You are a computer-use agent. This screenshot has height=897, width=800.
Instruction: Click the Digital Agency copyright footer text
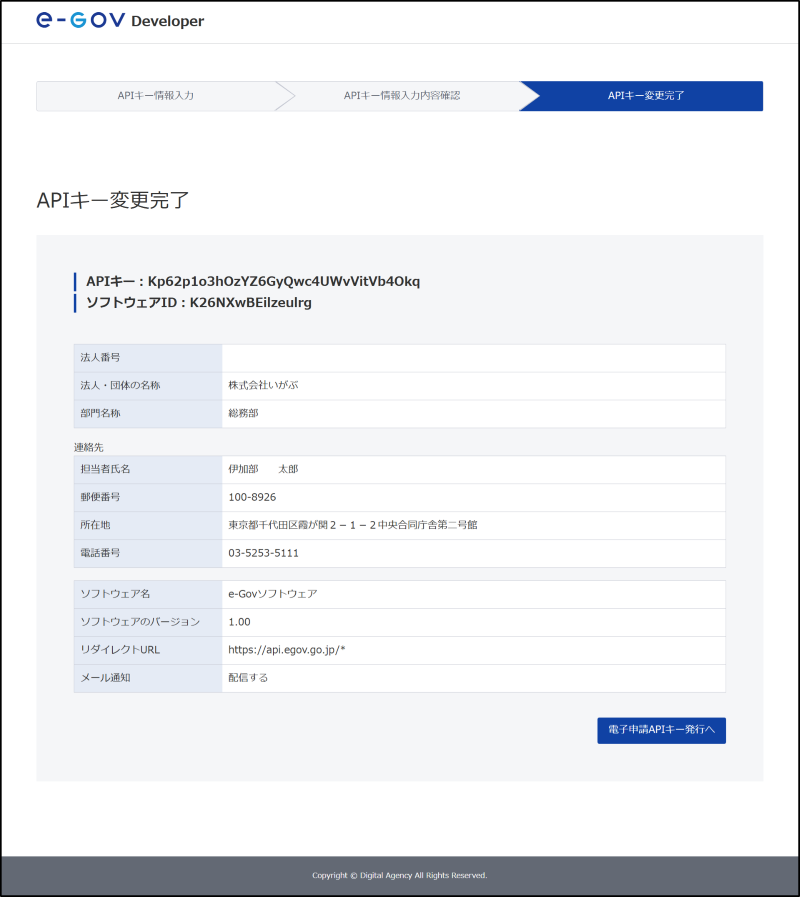point(399,875)
